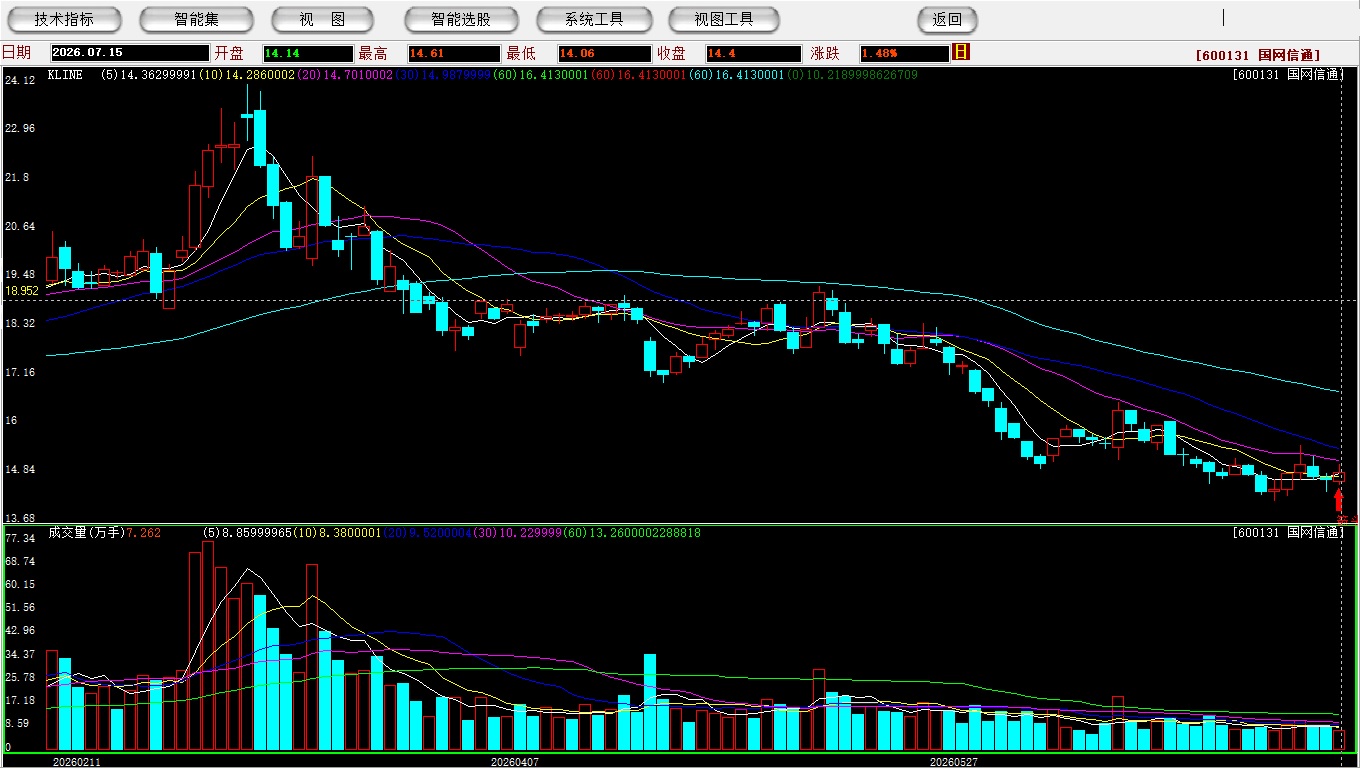Image resolution: width=1360 pixels, height=768 pixels.
Task: Click the 返回 back button
Action: [947, 19]
